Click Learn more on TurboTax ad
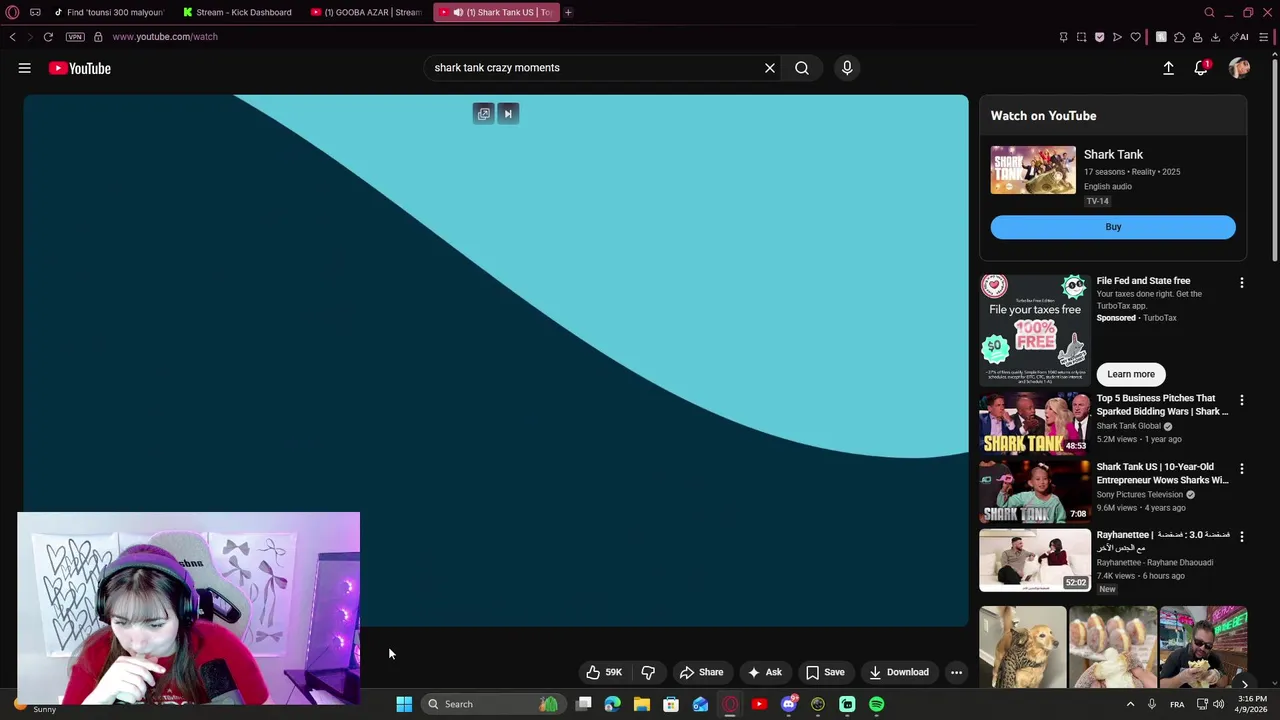Viewport: 1280px width, 720px height. point(1131,374)
